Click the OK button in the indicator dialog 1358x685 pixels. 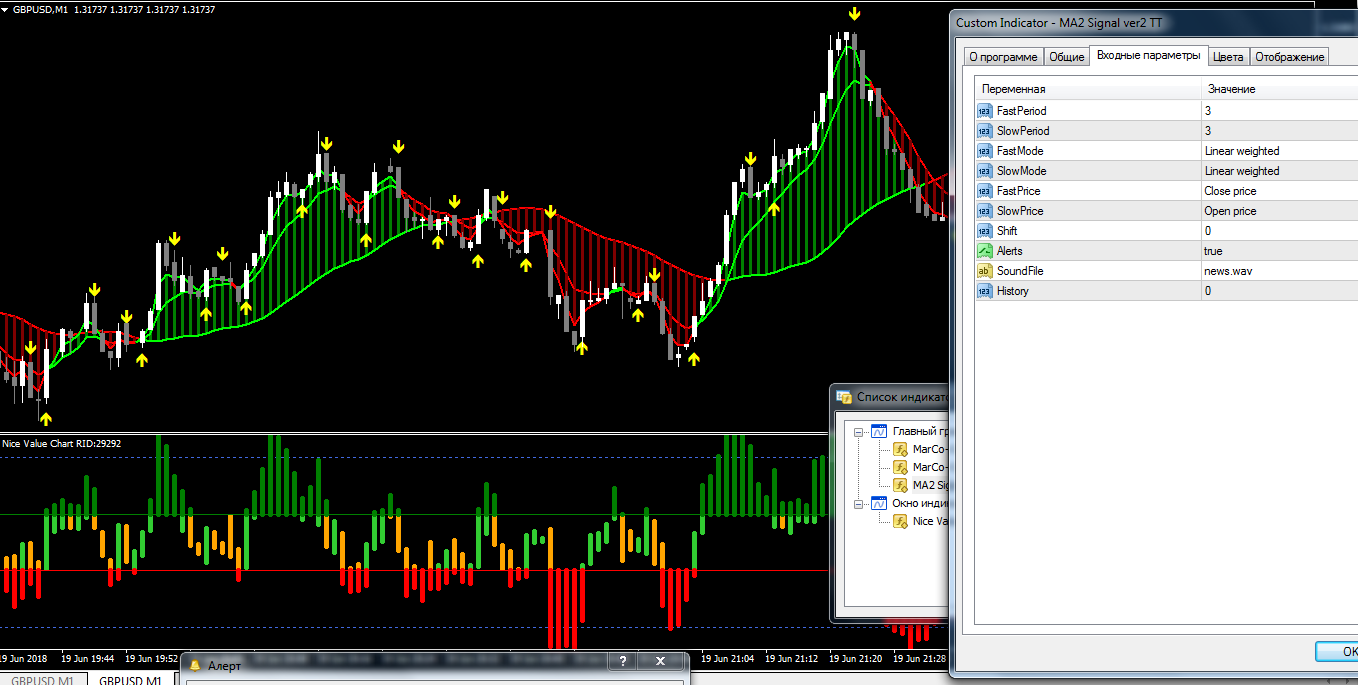click(1336, 652)
